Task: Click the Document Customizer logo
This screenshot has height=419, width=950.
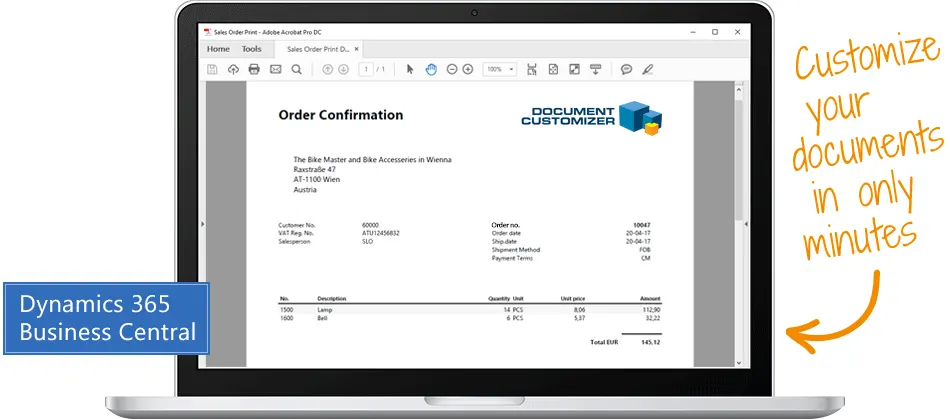Action: tap(591, 117)
